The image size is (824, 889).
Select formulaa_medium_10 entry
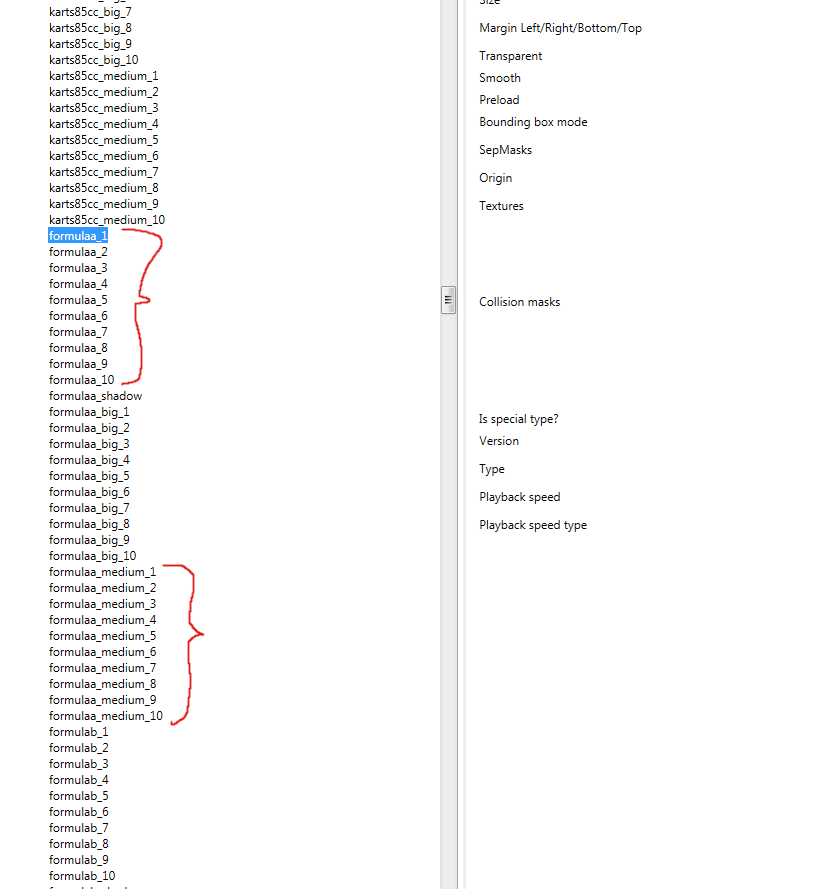[x=106, y=717]
